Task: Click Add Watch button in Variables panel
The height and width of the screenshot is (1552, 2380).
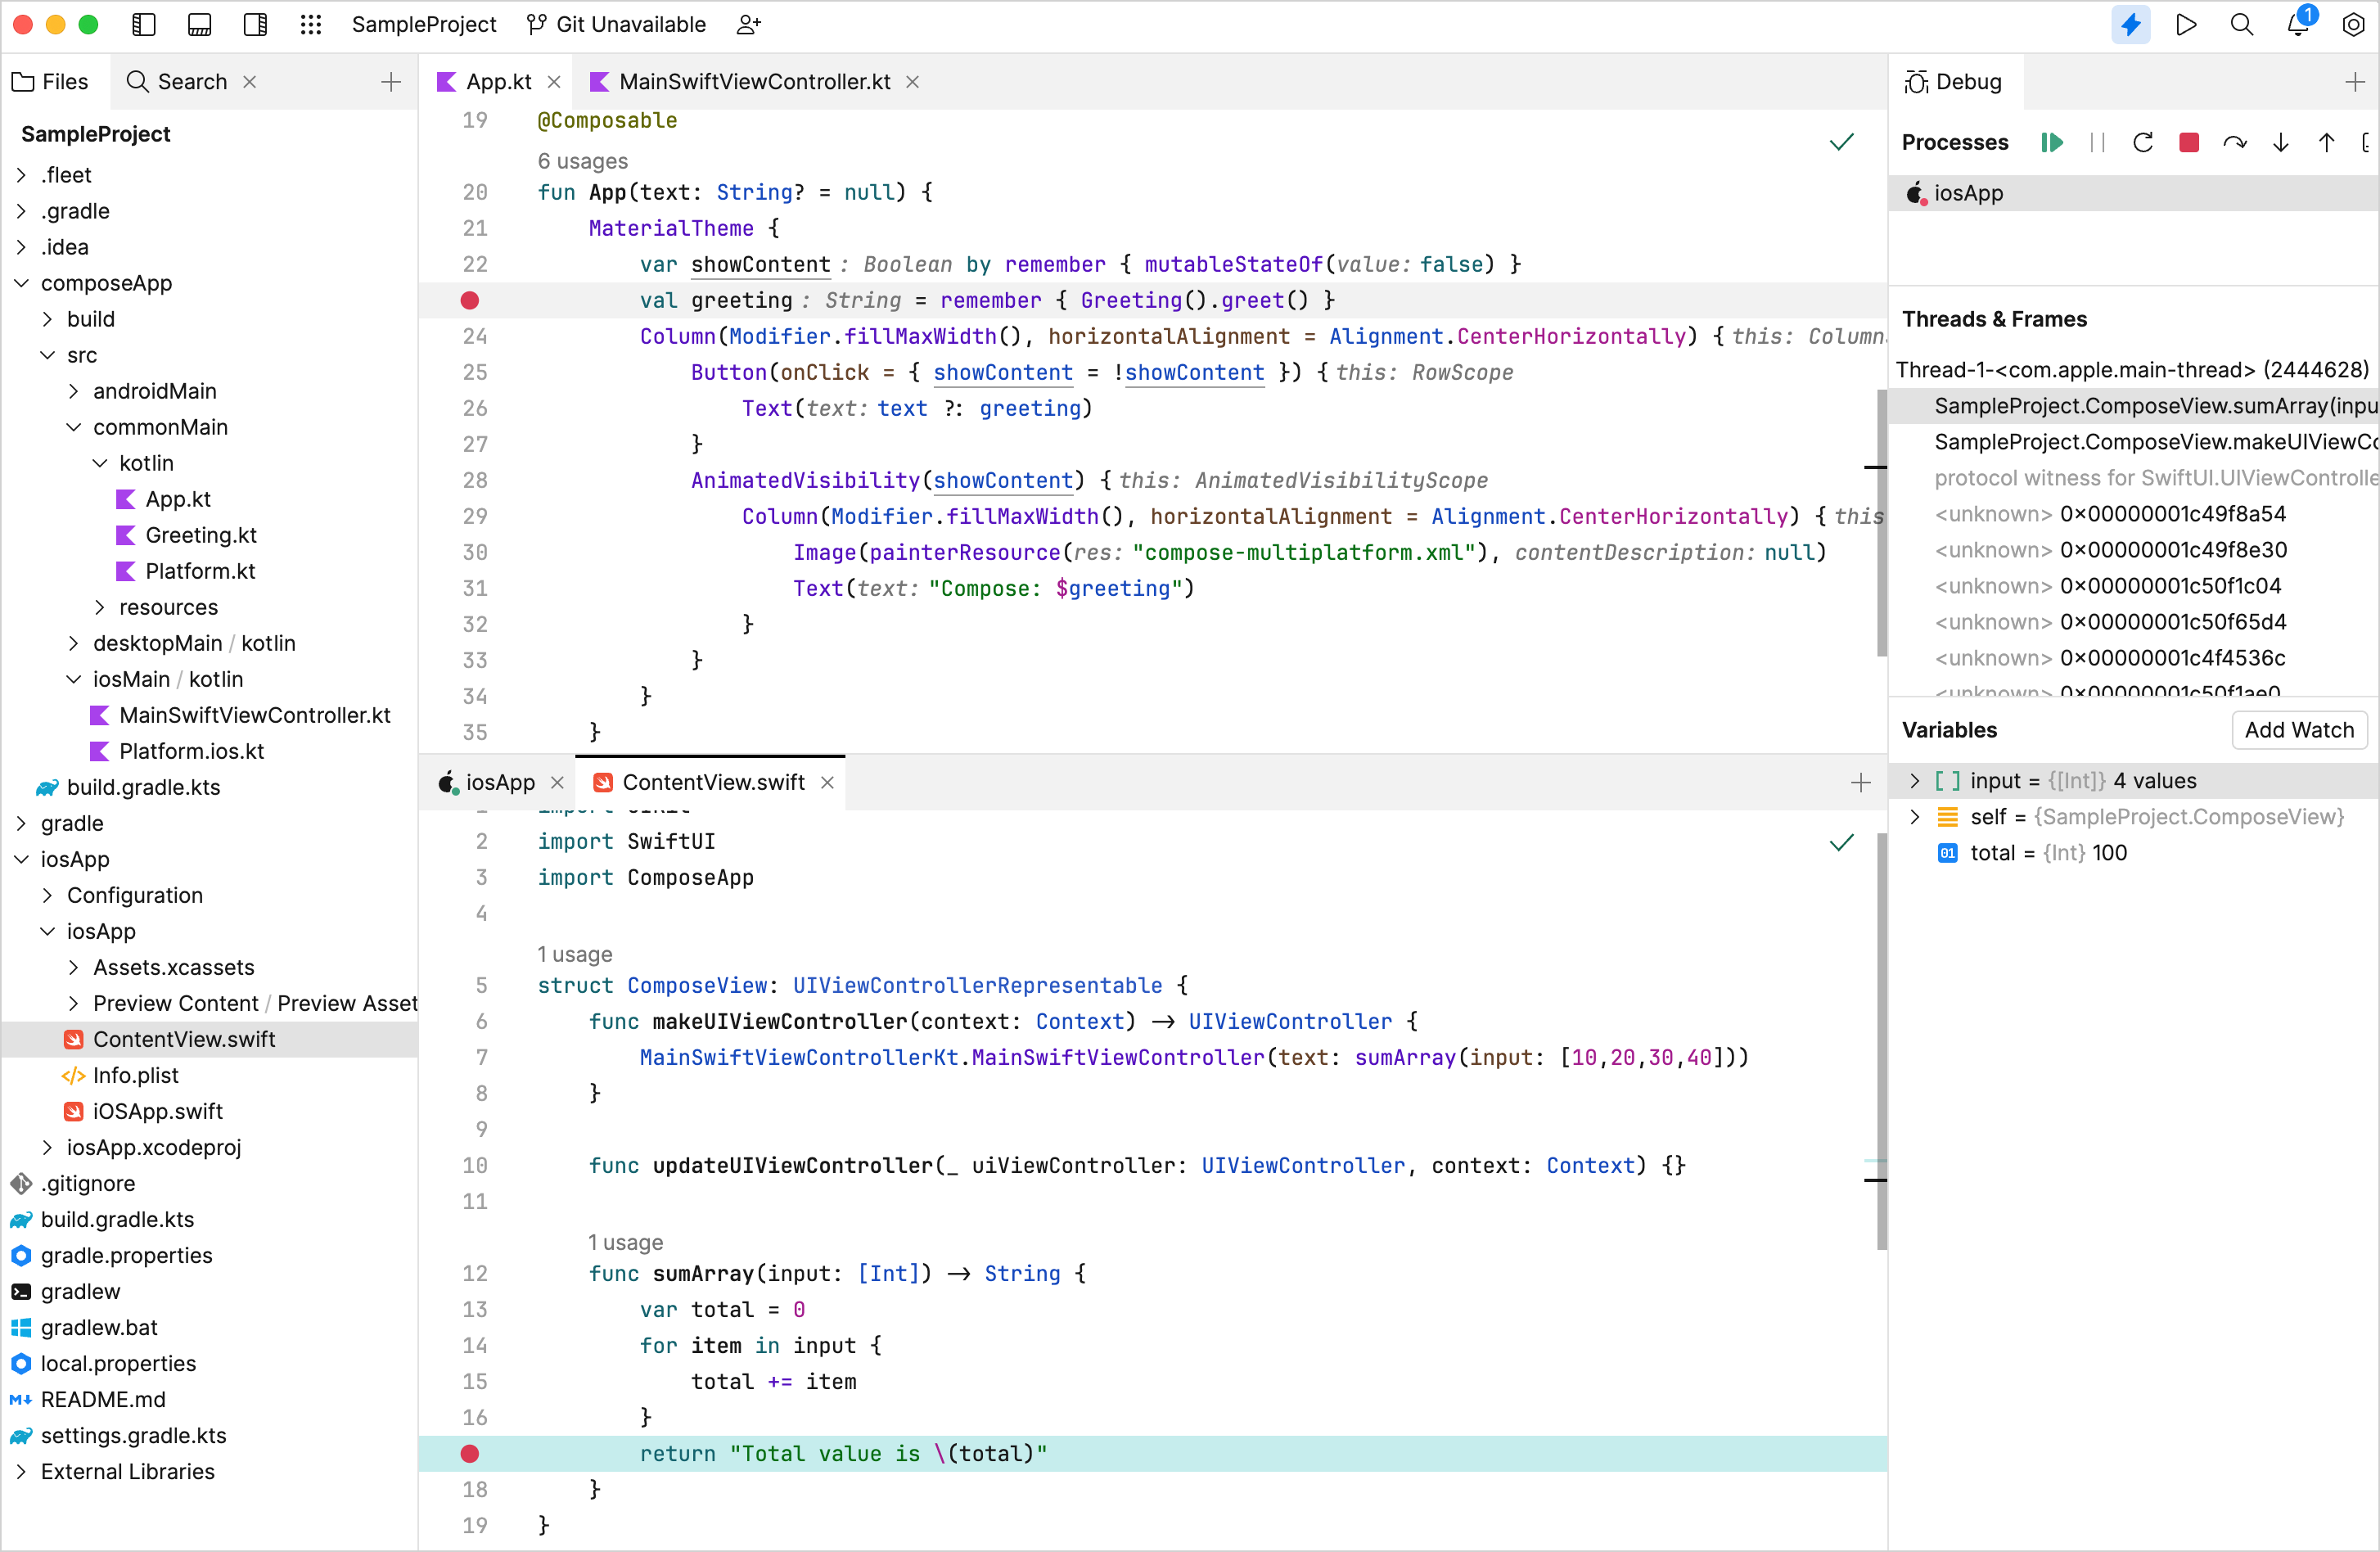Action: tap(2298, 729)
